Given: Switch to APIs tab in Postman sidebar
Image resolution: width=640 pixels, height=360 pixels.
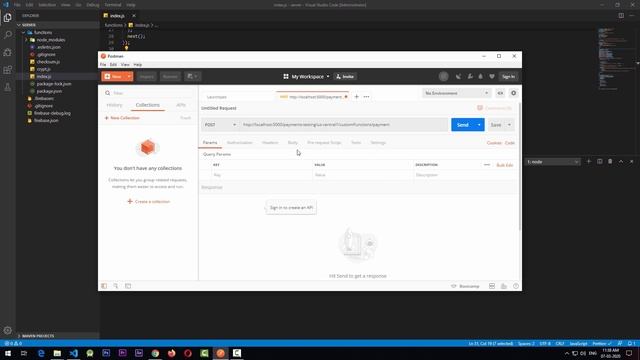Looking at the screenshot, I should click(x=181, y=105).
